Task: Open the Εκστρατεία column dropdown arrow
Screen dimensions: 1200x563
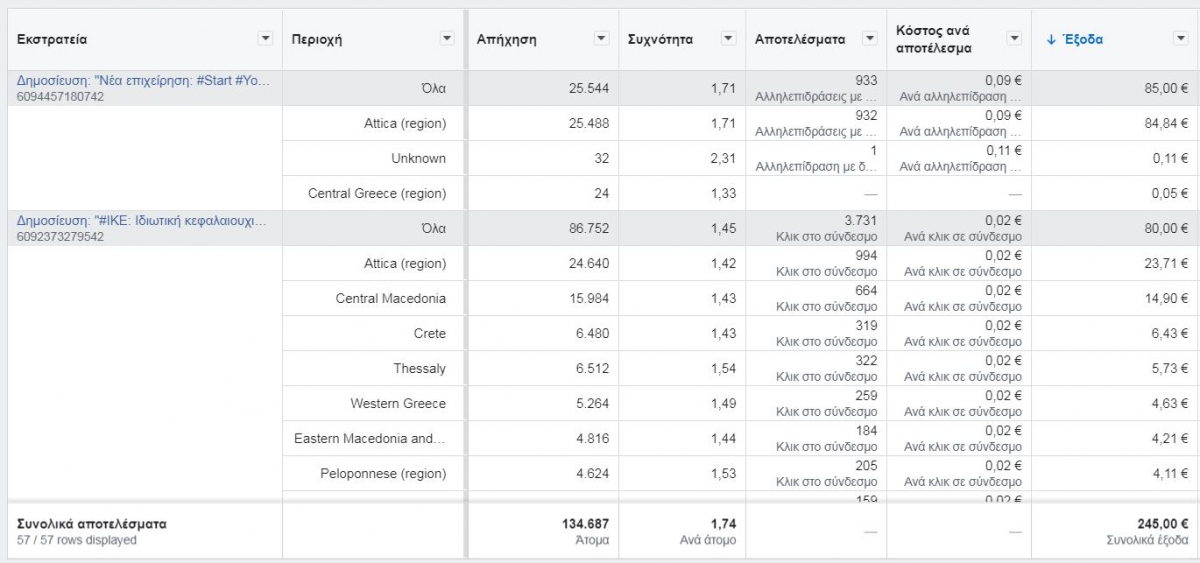Action: [265, 39]
